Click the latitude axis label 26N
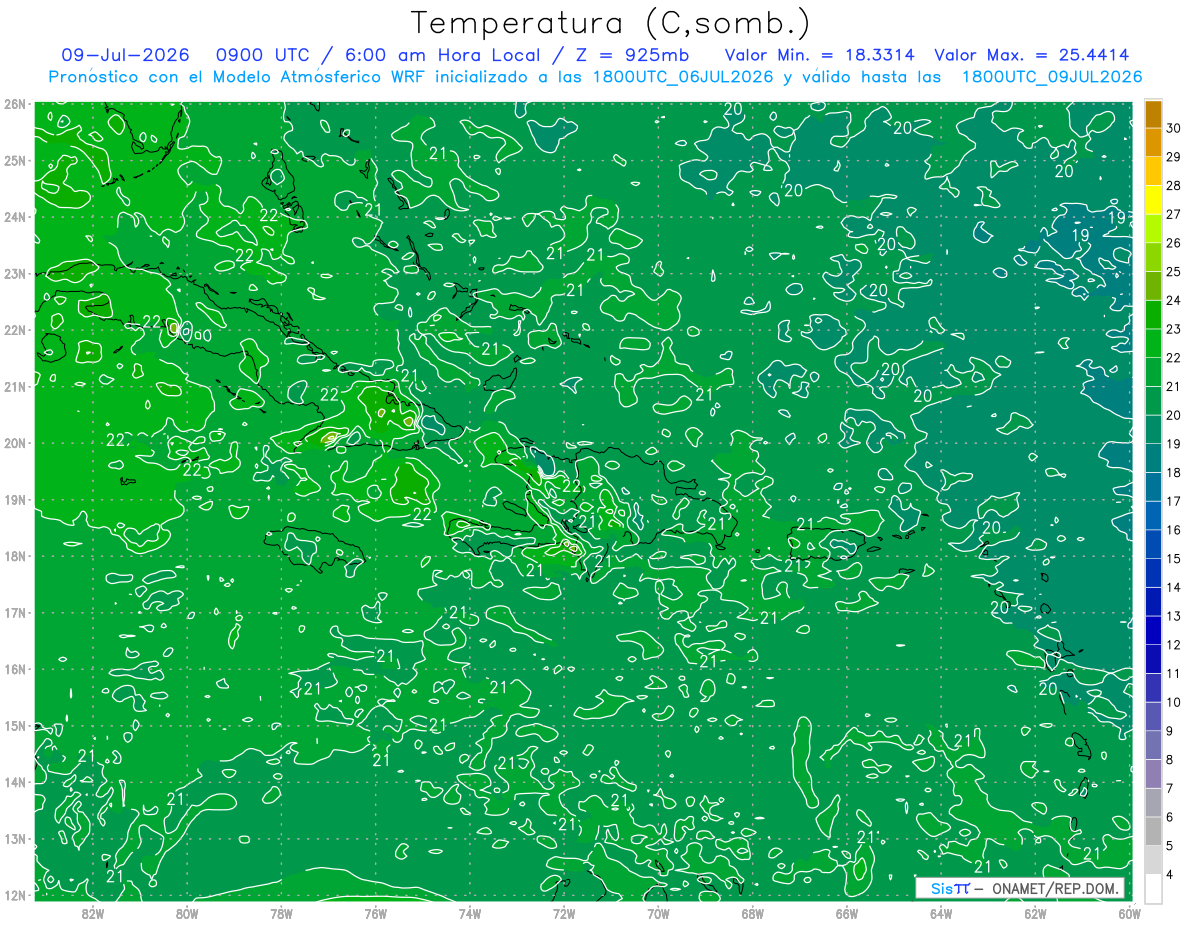 point(15,104)
